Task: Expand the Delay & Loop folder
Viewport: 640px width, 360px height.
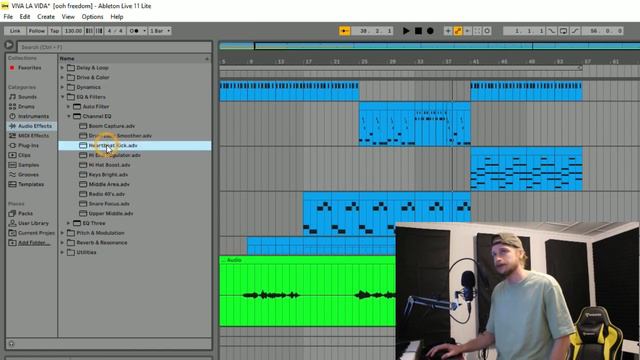Action: tap(62, 68)
